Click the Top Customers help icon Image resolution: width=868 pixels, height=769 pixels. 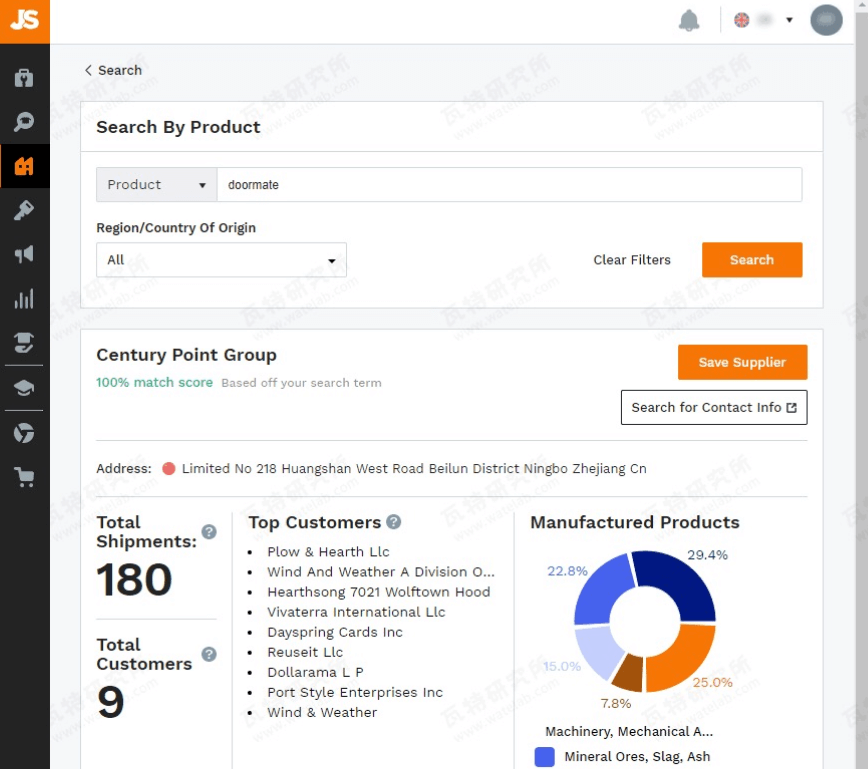(x=394, y=522)
